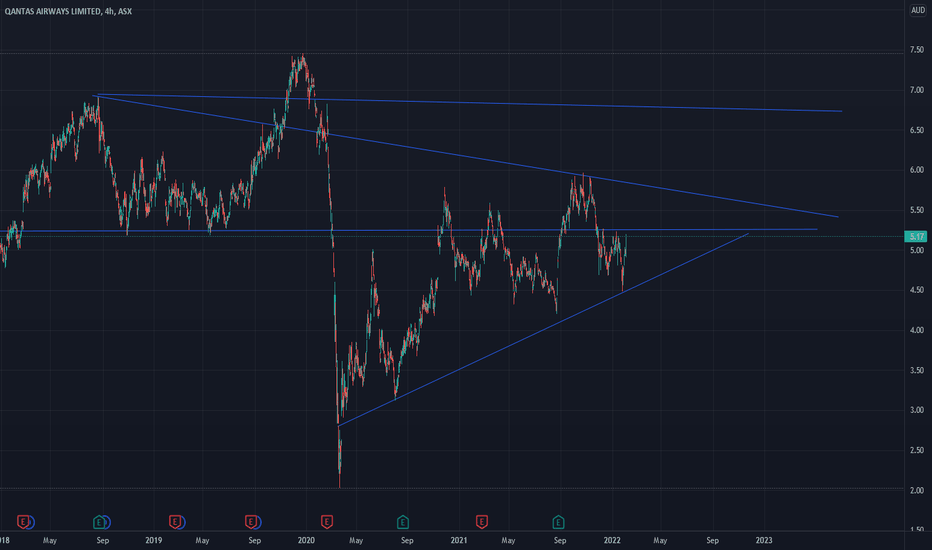Click the Sep label just before 2023
The image size is (932, 550).
(x=712, y=540)
